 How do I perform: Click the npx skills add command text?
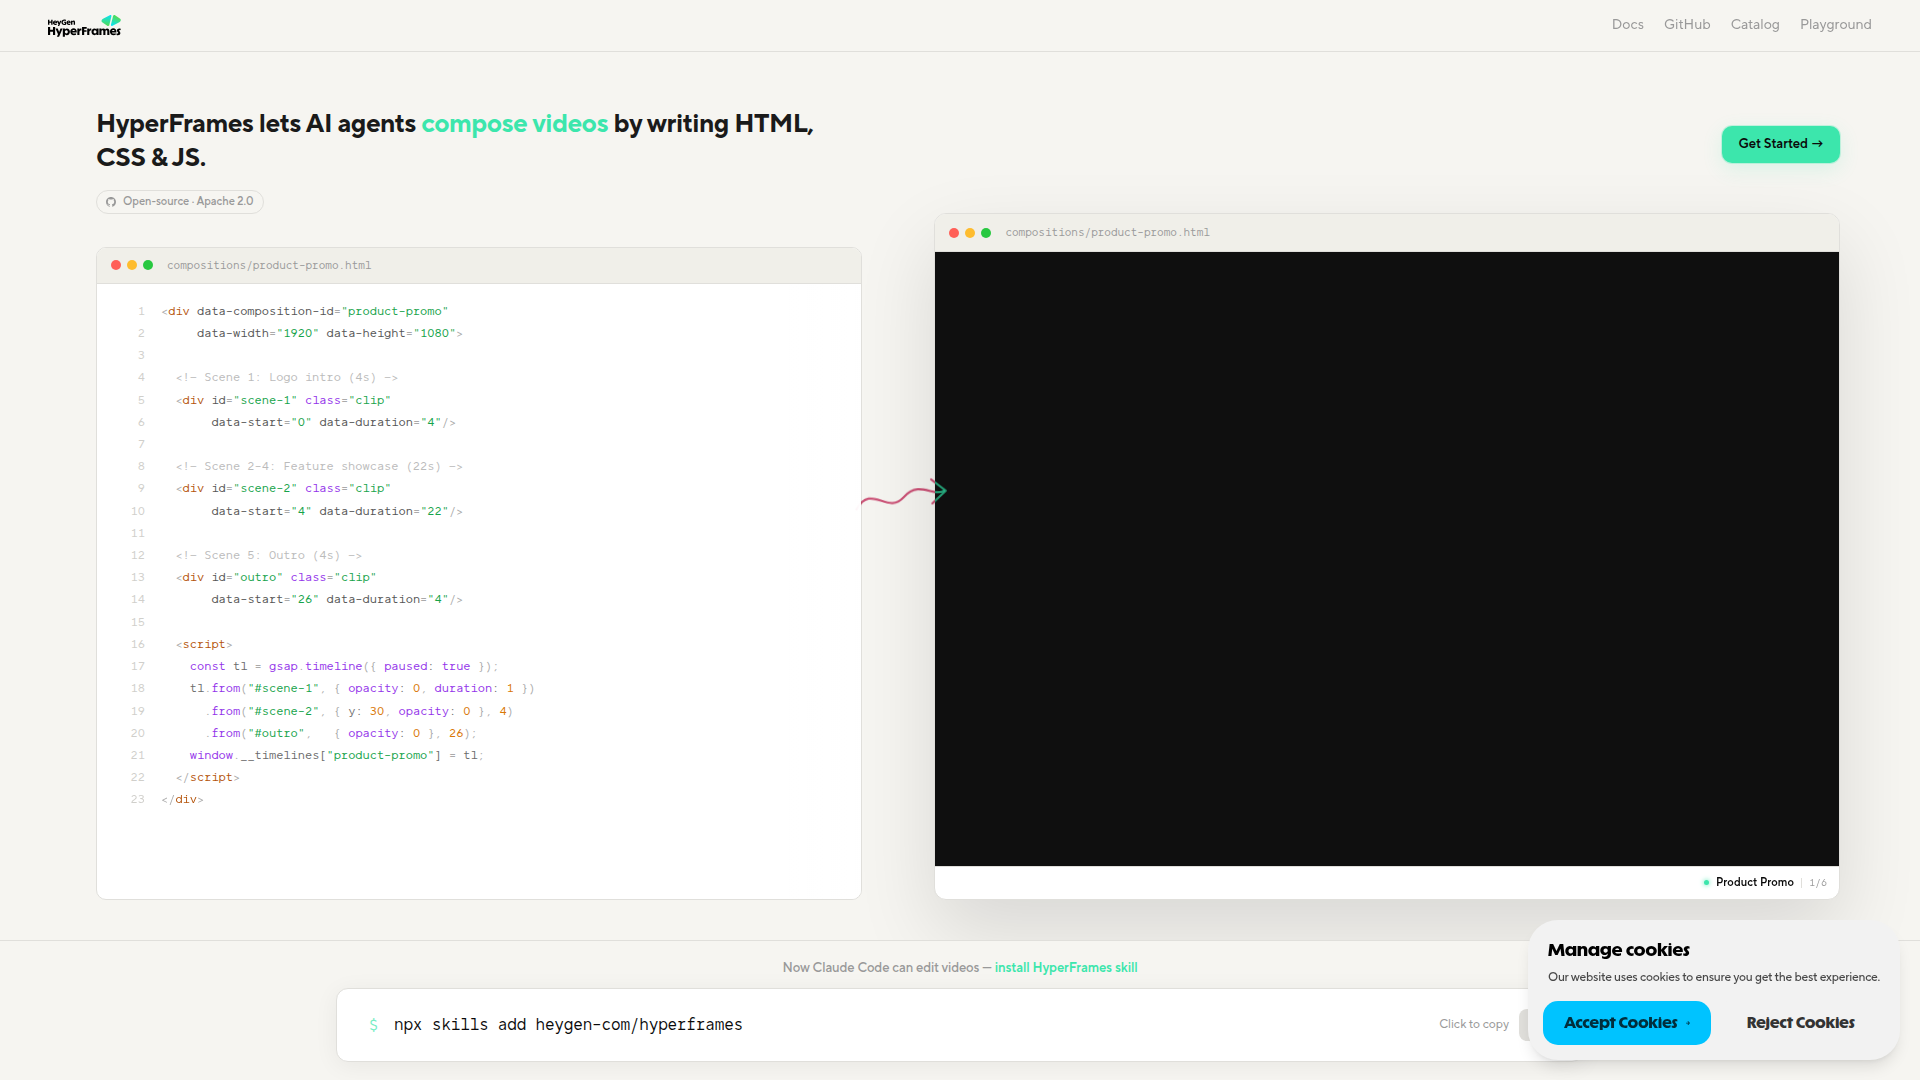click(x=568, y=1025)
